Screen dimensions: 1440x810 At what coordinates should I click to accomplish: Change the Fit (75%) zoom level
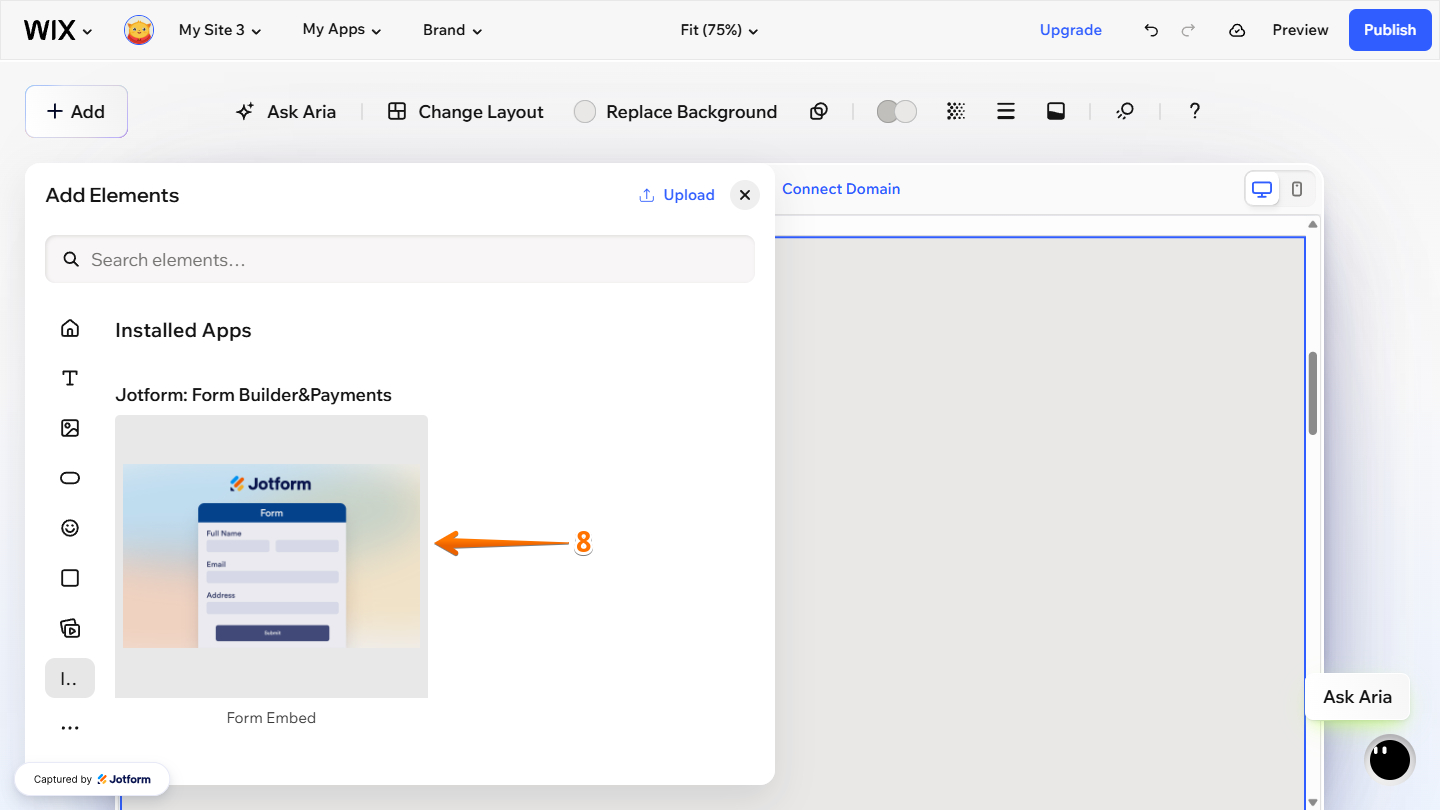[719, 30]
